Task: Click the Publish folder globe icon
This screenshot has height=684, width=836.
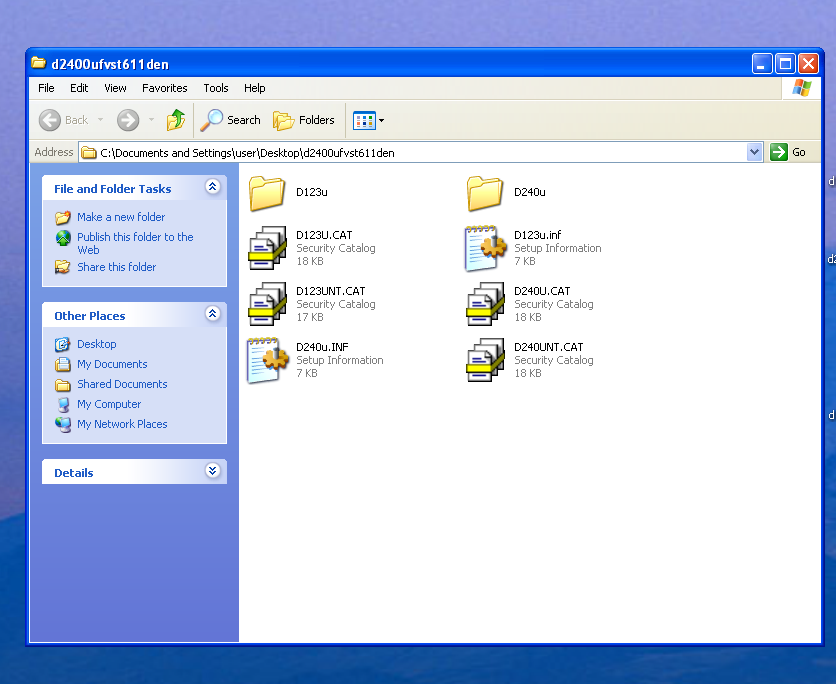Action: [63, 238]
